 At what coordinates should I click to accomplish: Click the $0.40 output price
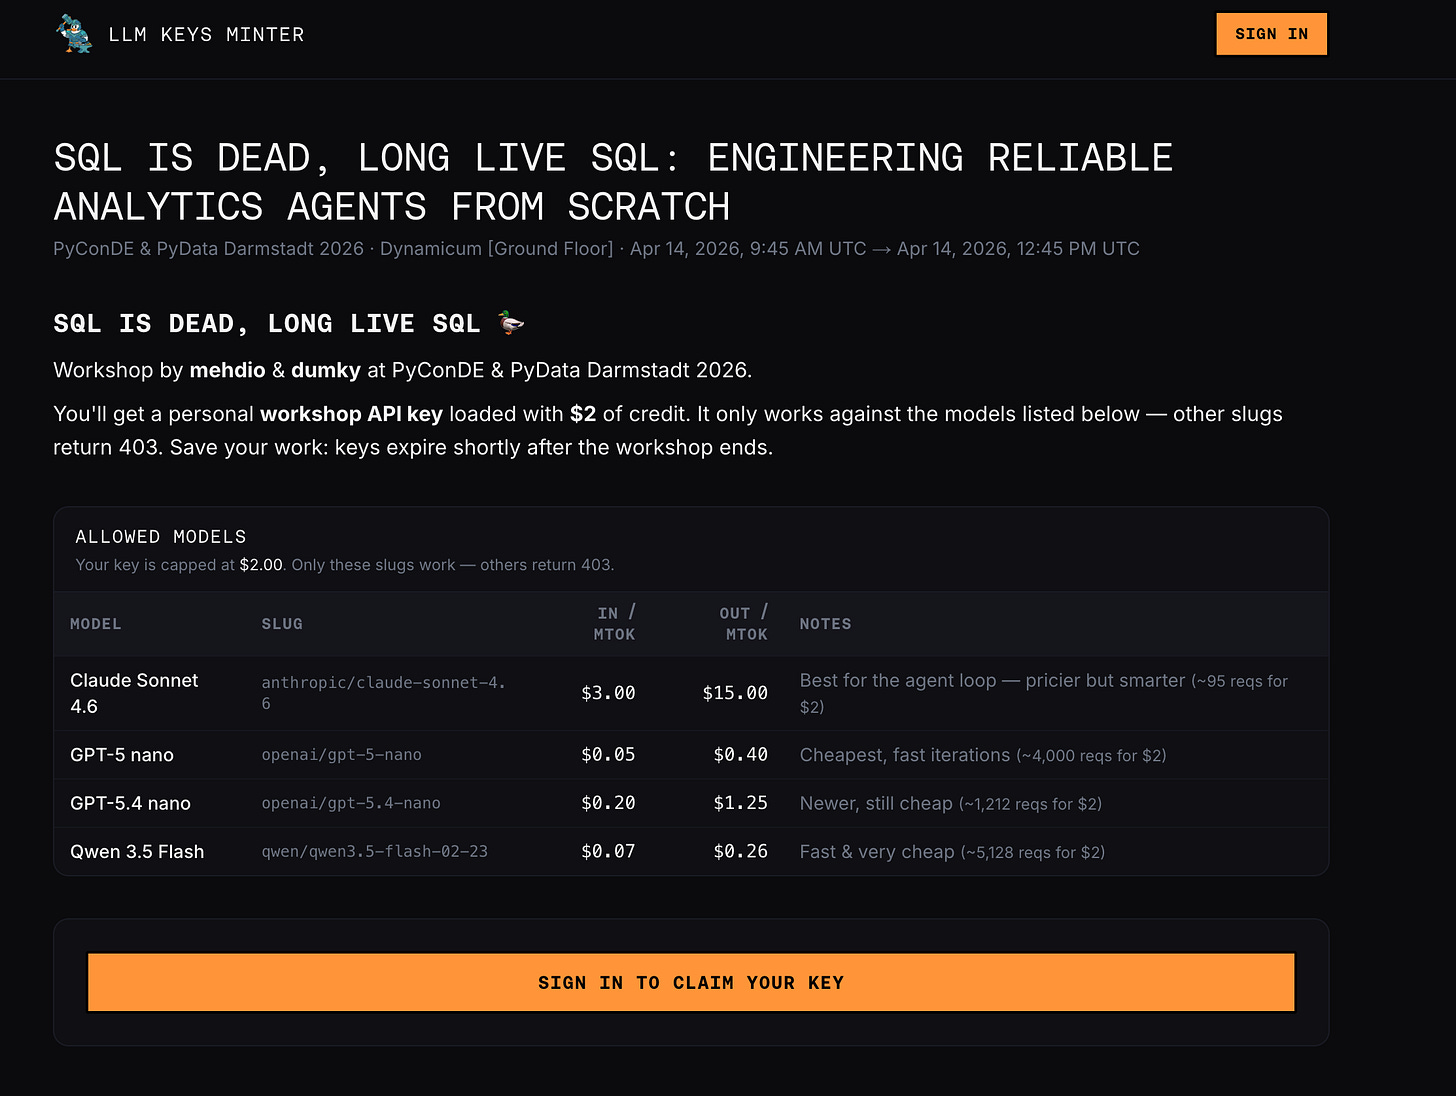pyautogui.click(x=741, y=755)
